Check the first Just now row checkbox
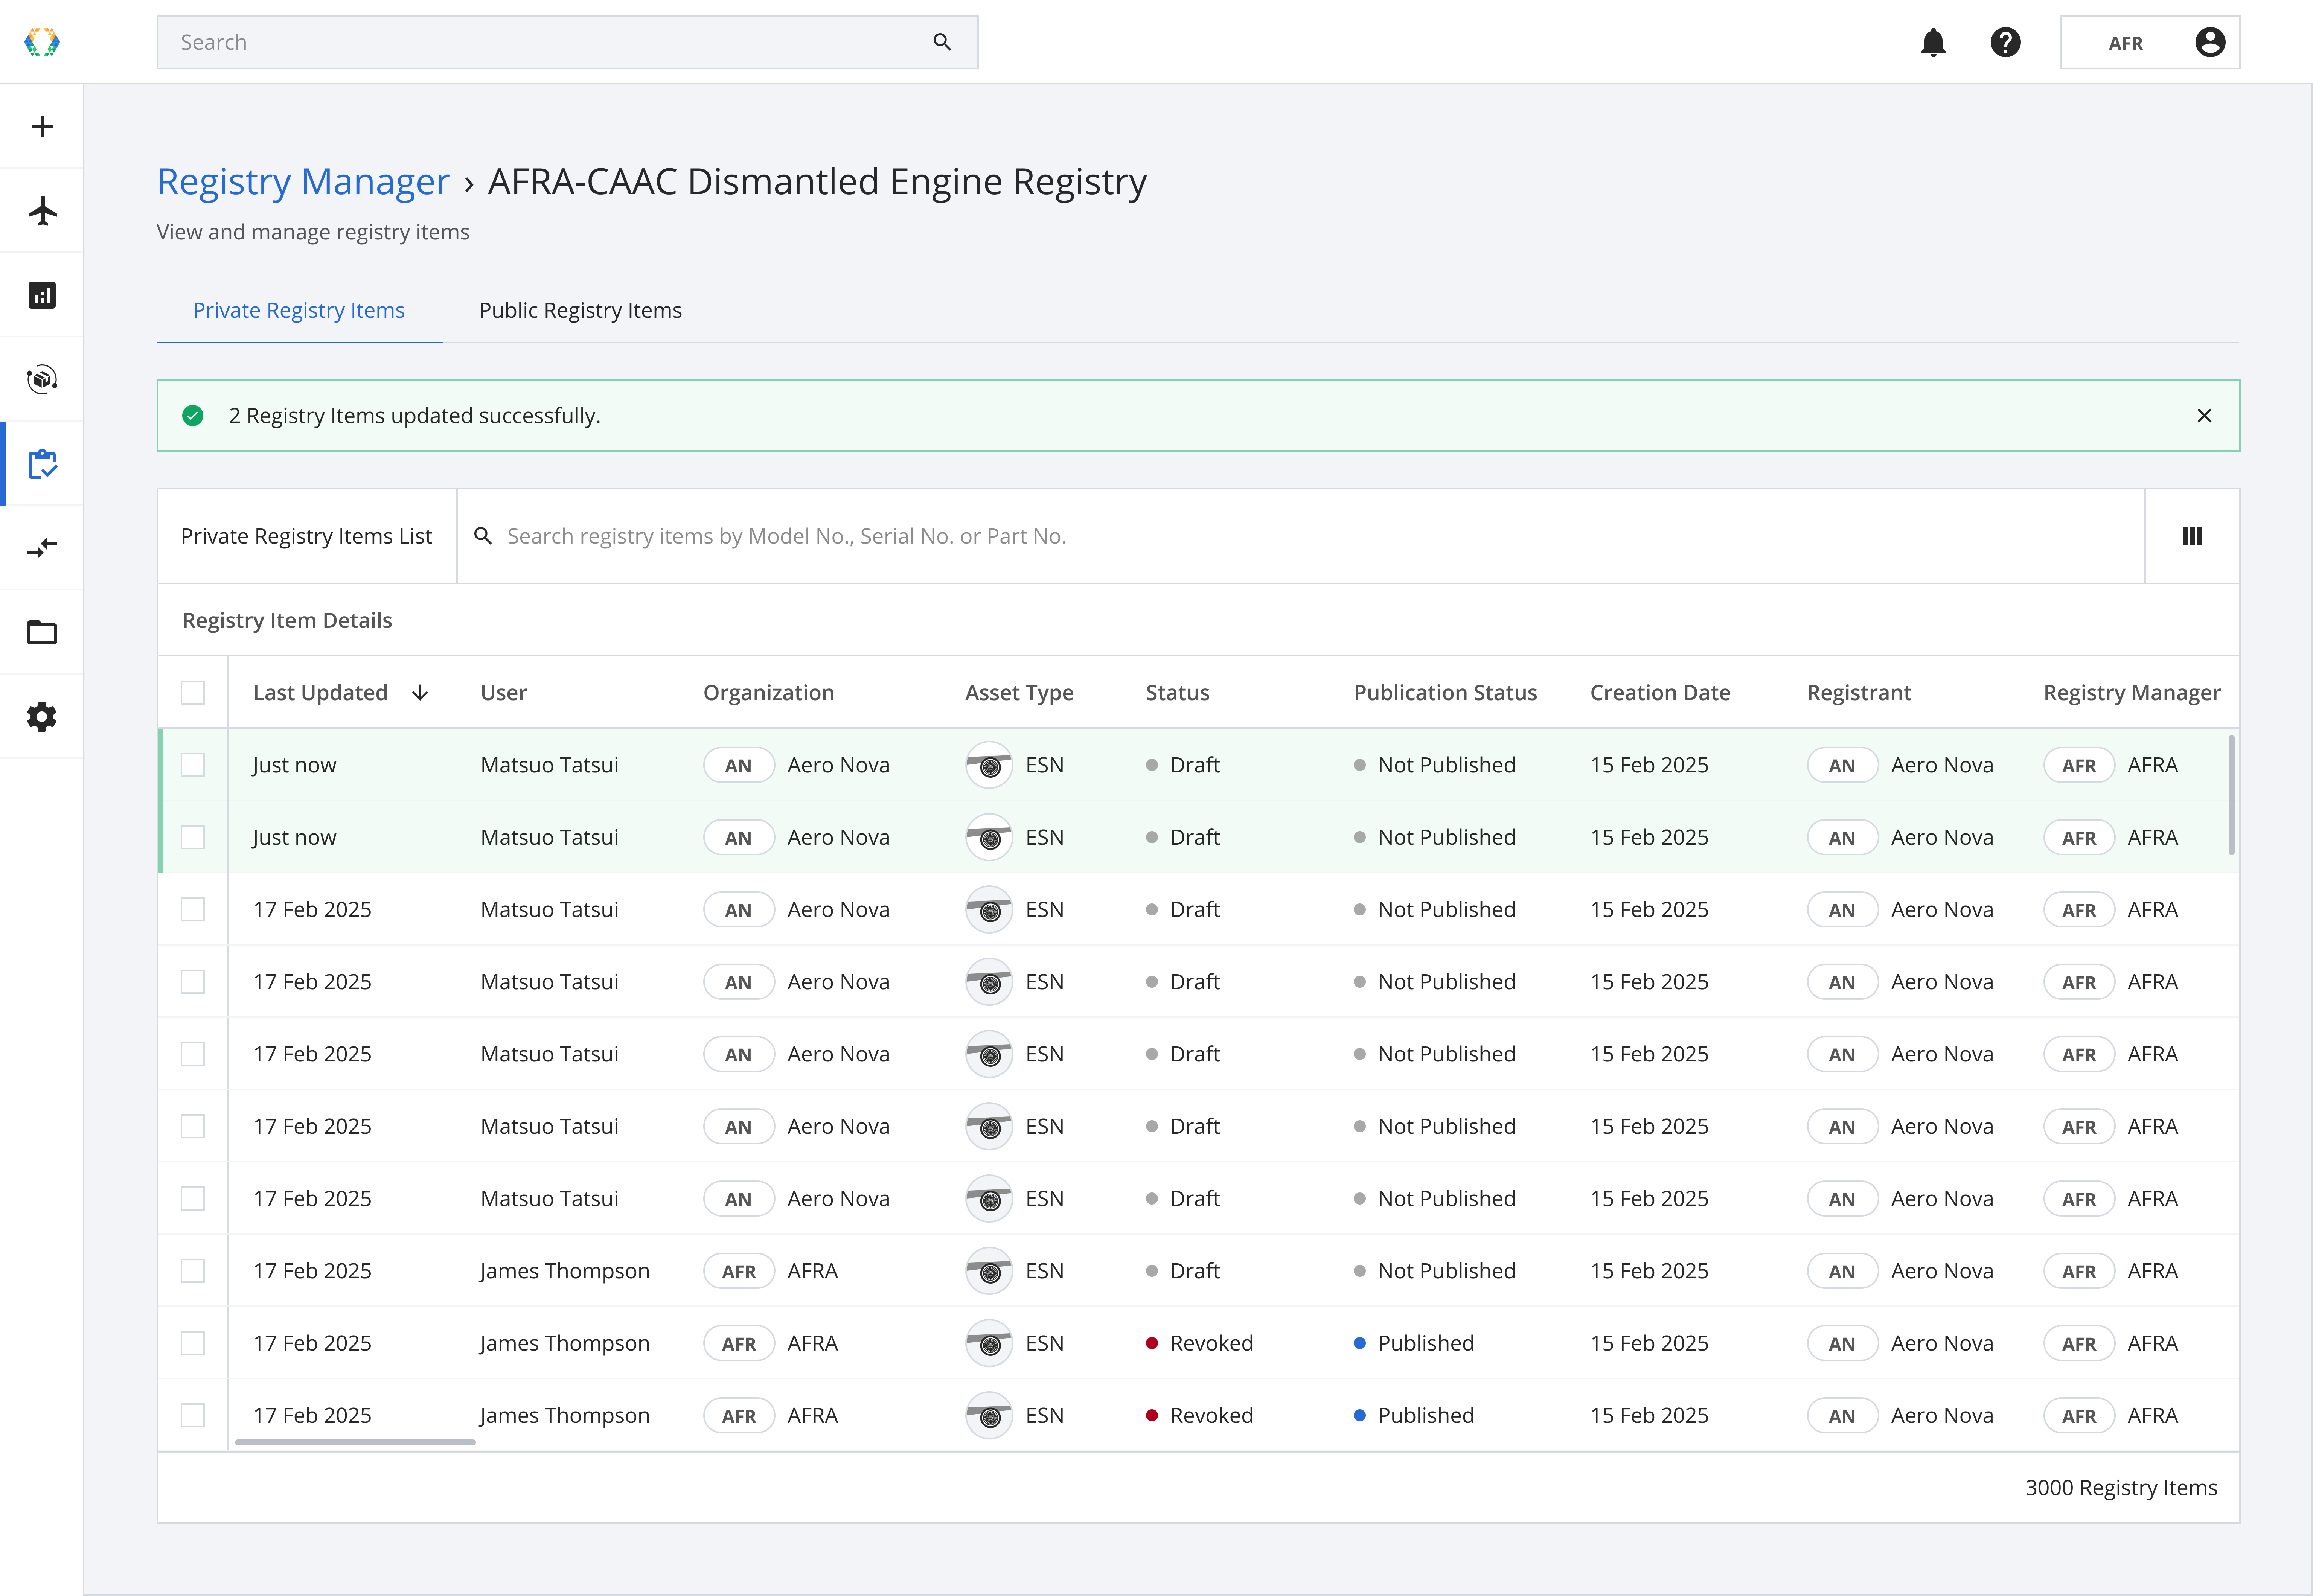This screenshot has height=1596, width=2313. pos(193,765)
